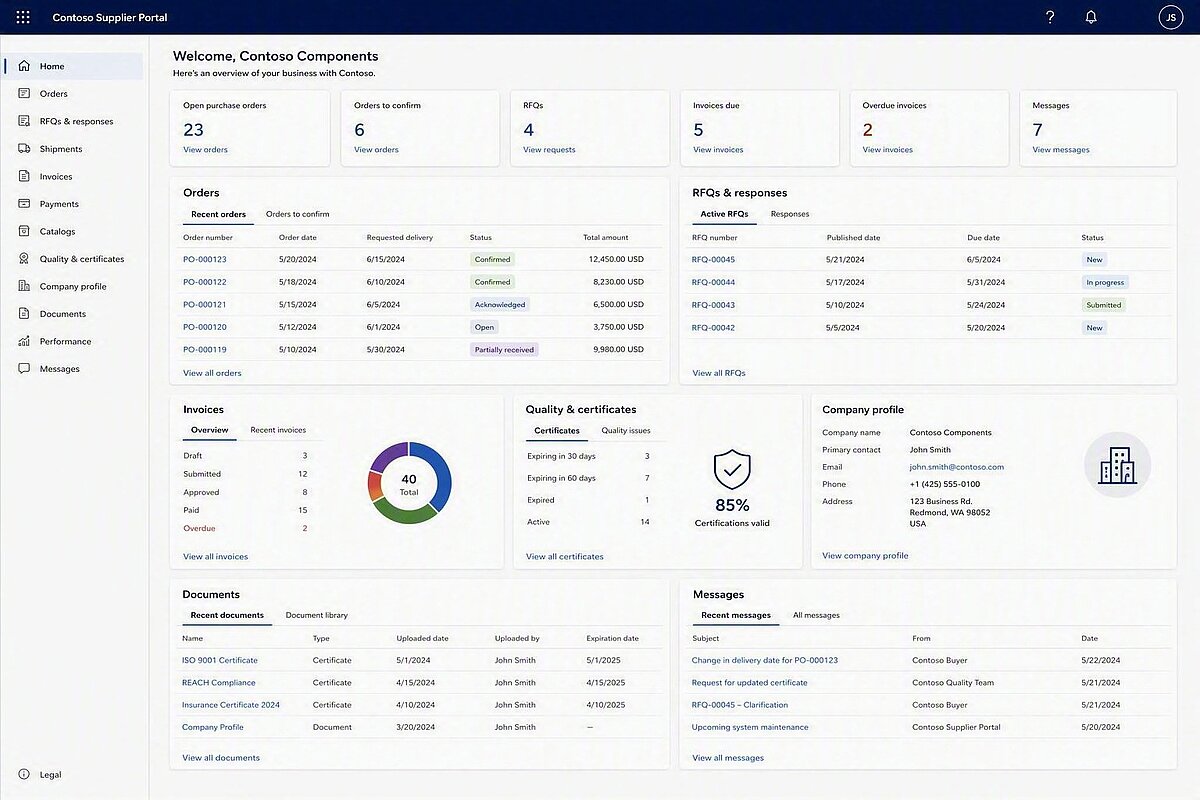Screen dimensions: 1200x800
Task: Click the Contoso Quality Team sender
Action: 953,683
